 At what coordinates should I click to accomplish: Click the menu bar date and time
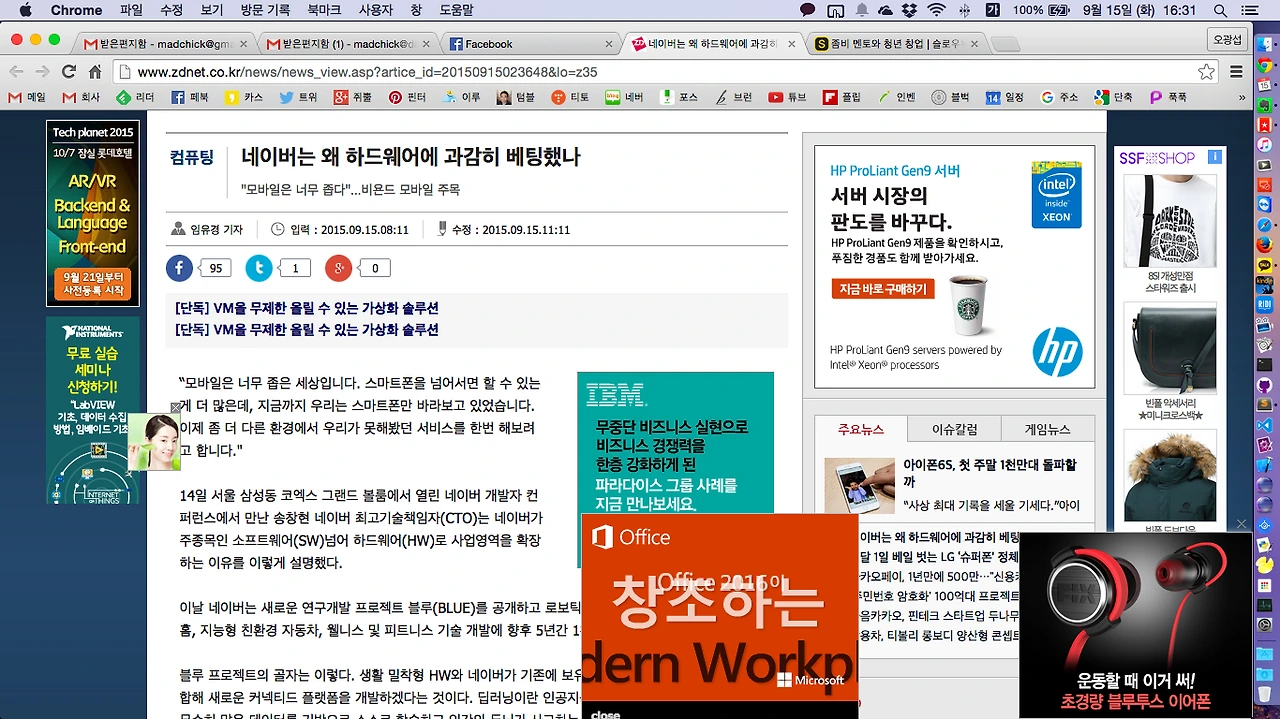coord(1139,10)
